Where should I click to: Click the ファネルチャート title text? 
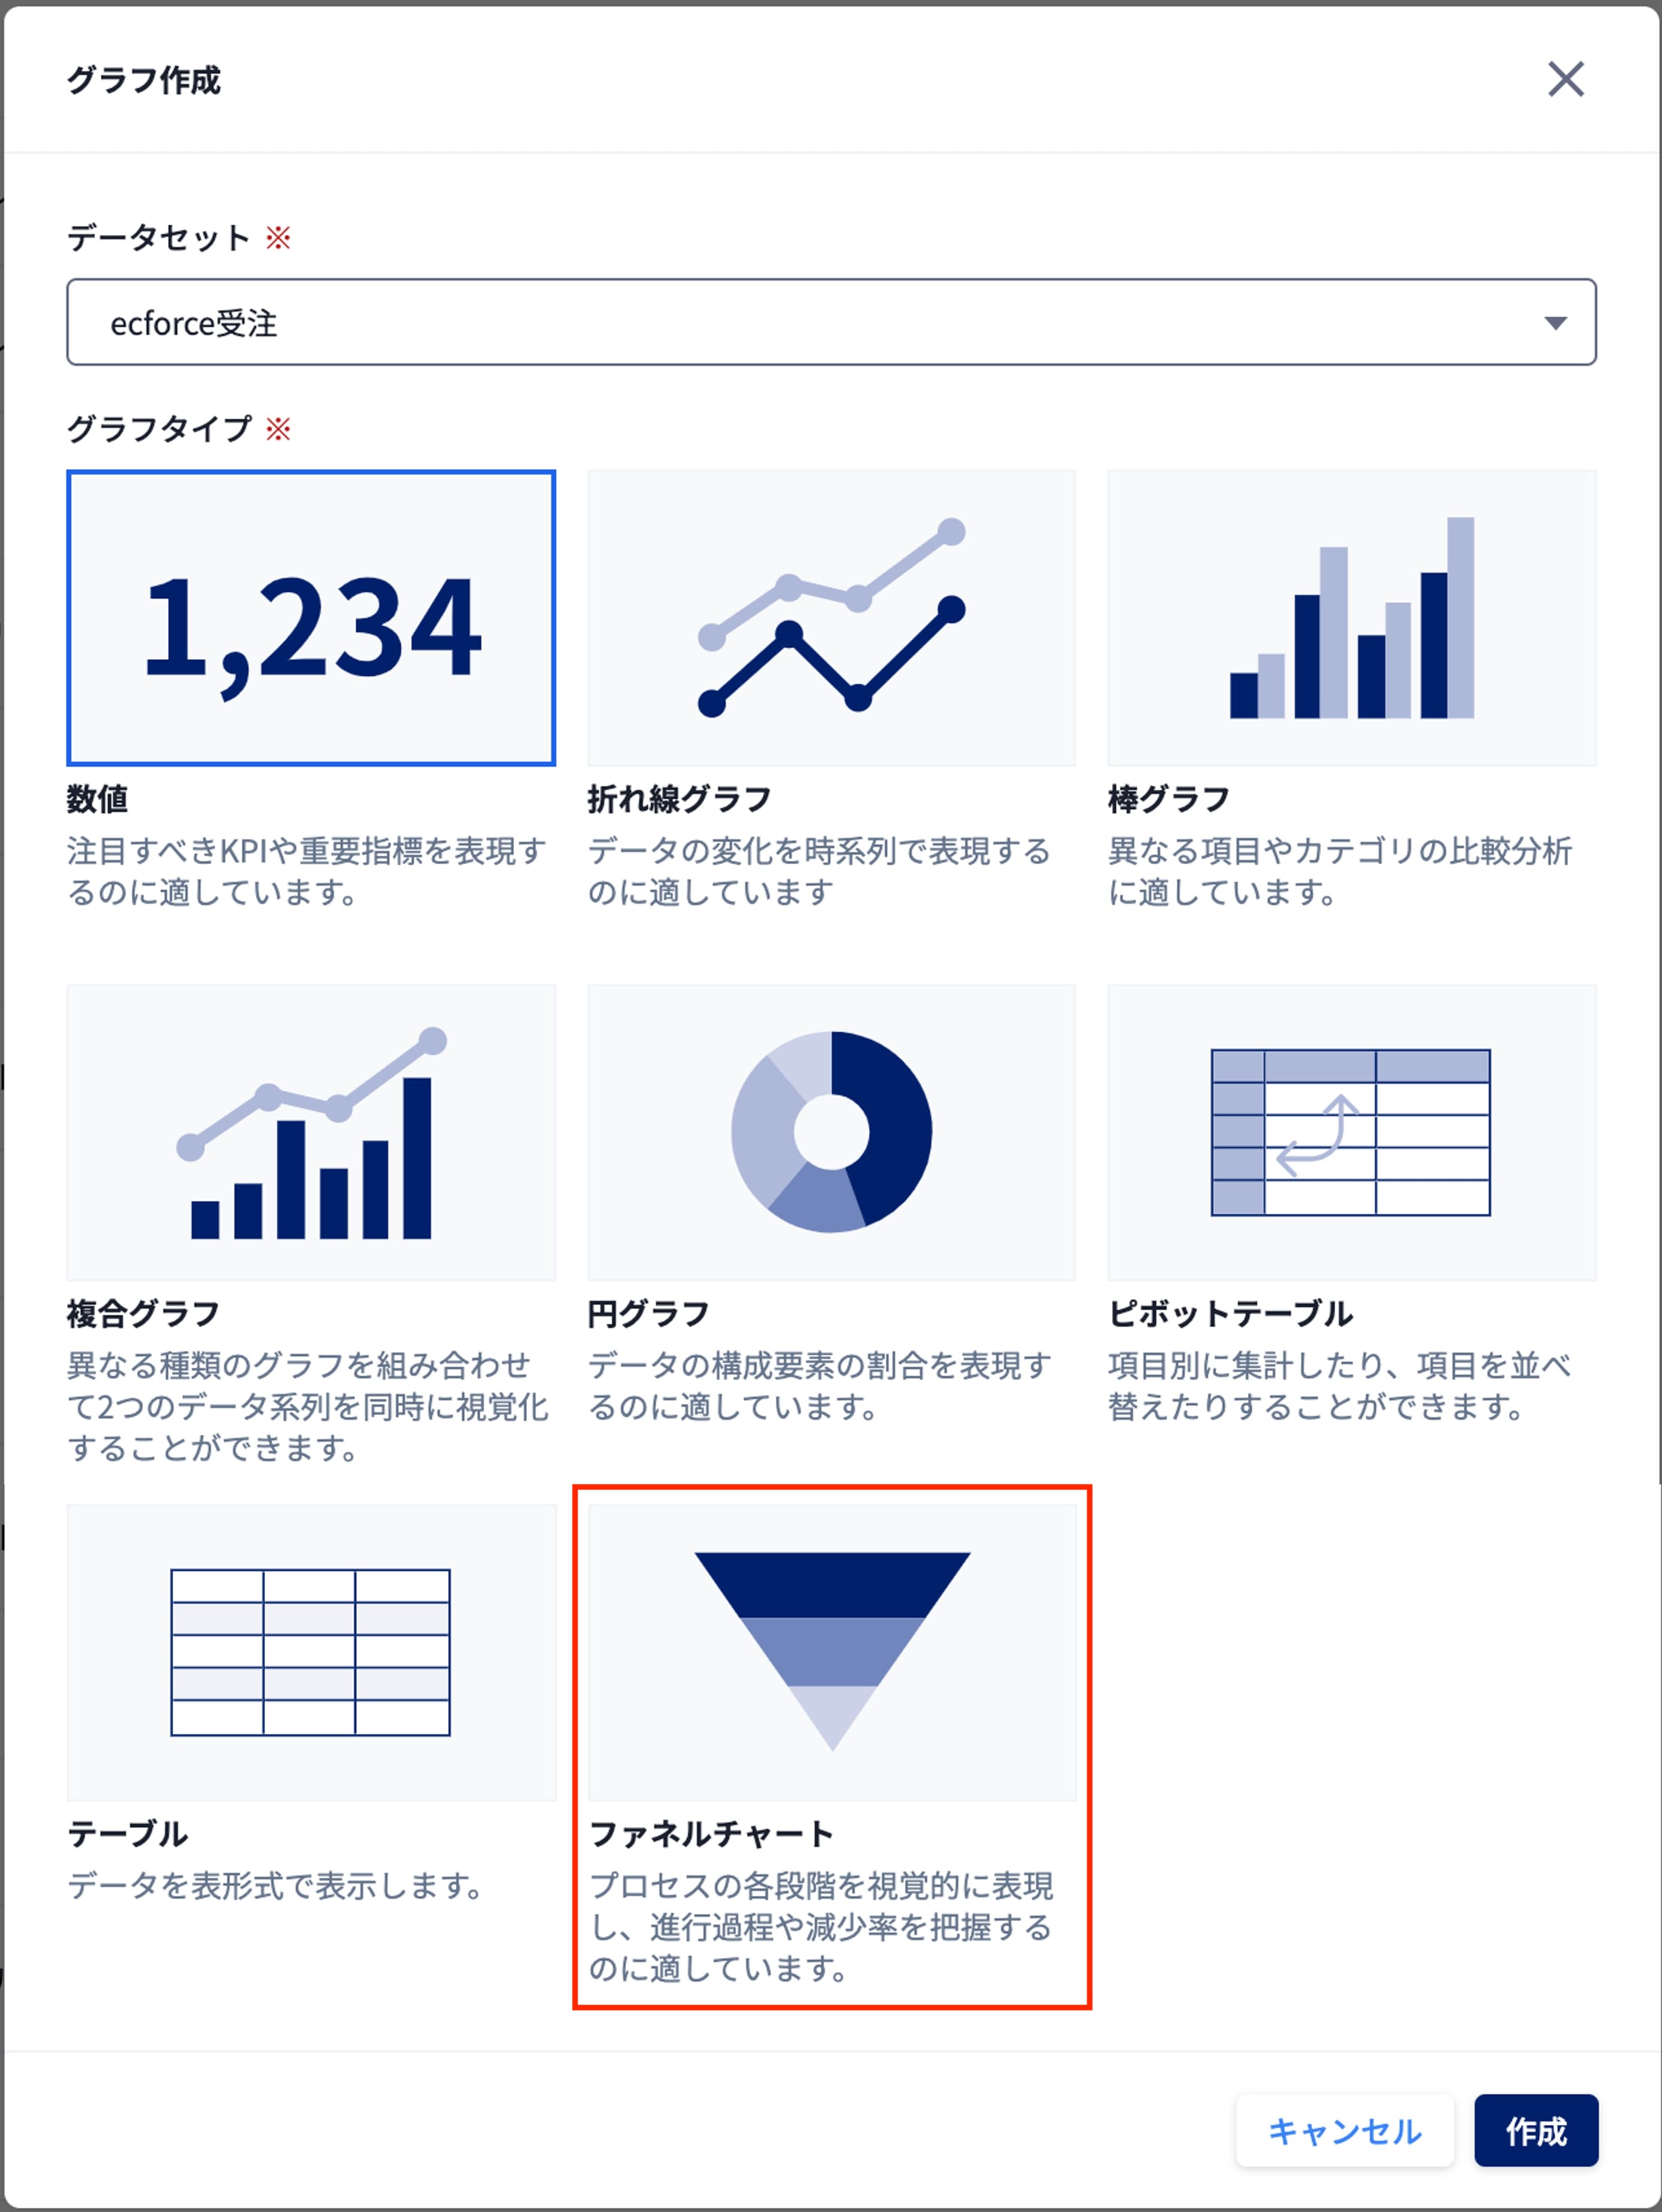pos(711,1834)
